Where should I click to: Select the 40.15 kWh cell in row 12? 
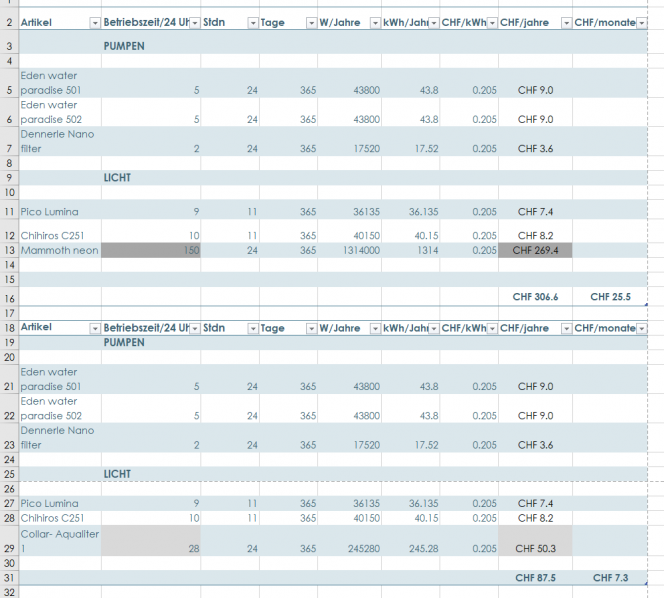click(410, 231)
